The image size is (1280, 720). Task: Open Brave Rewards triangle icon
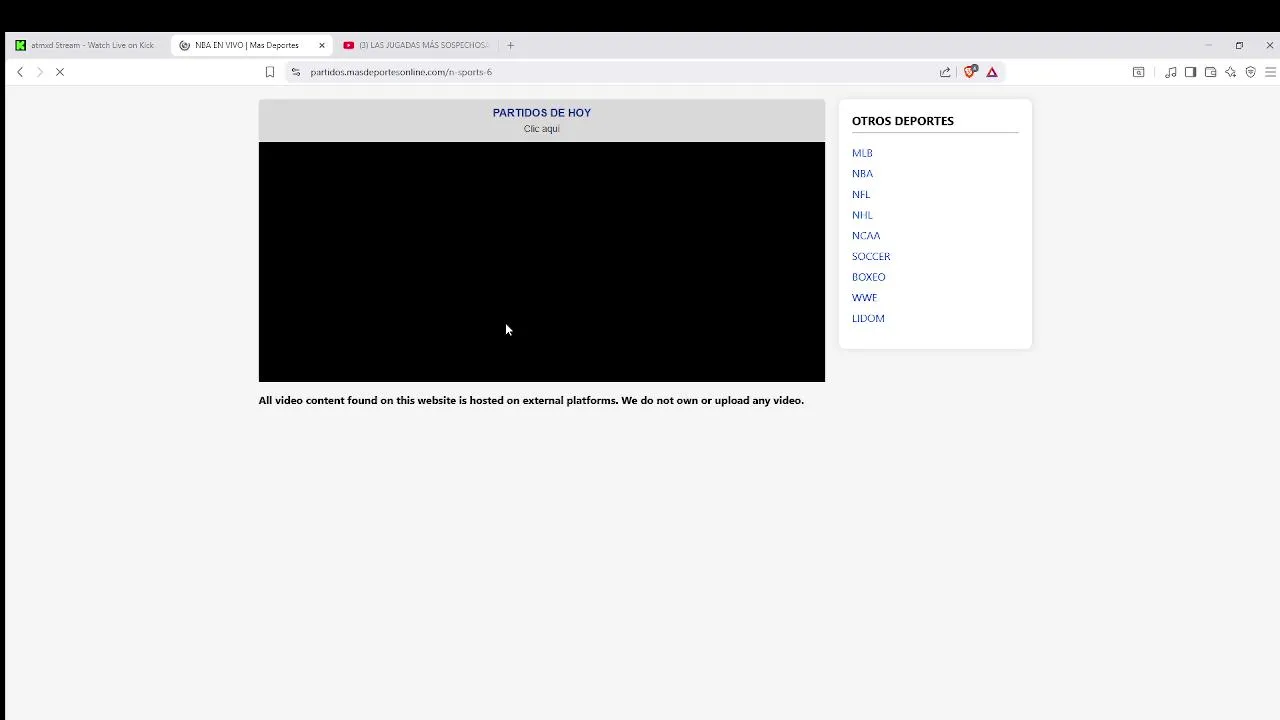(x=992, y=72)
